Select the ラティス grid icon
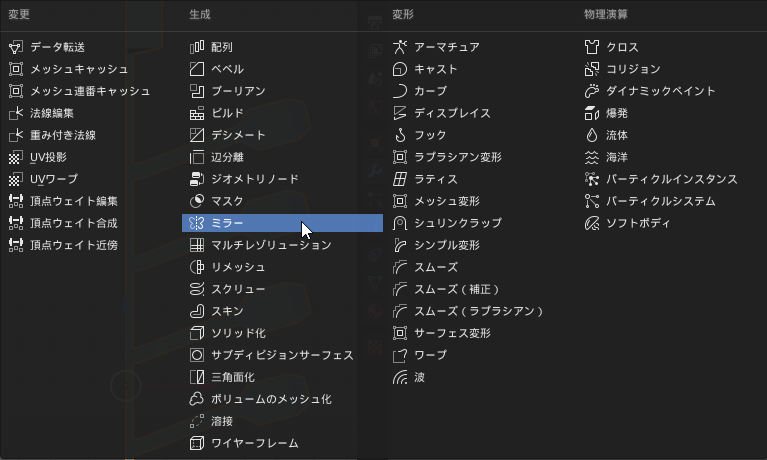Image resolution: width=767 pixels, height=460 pixels. pos(400,179)
